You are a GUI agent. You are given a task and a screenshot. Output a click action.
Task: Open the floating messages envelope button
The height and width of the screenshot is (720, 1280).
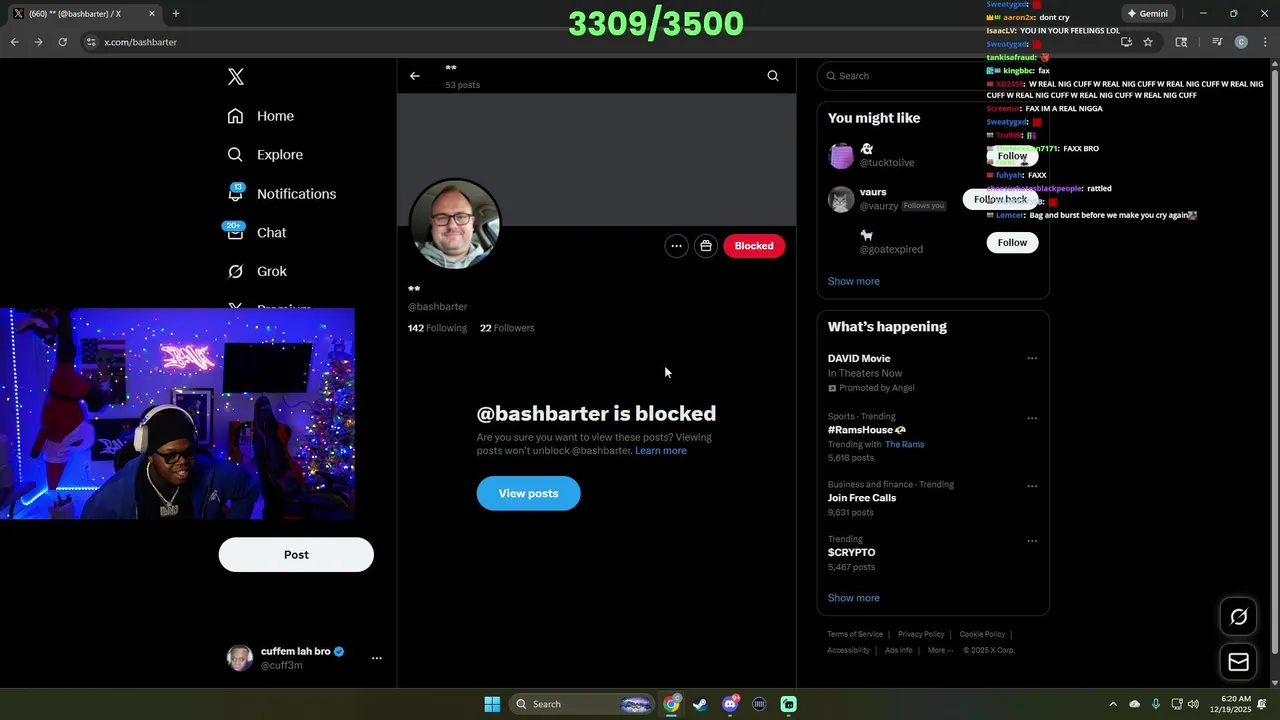coord(1238,662)
